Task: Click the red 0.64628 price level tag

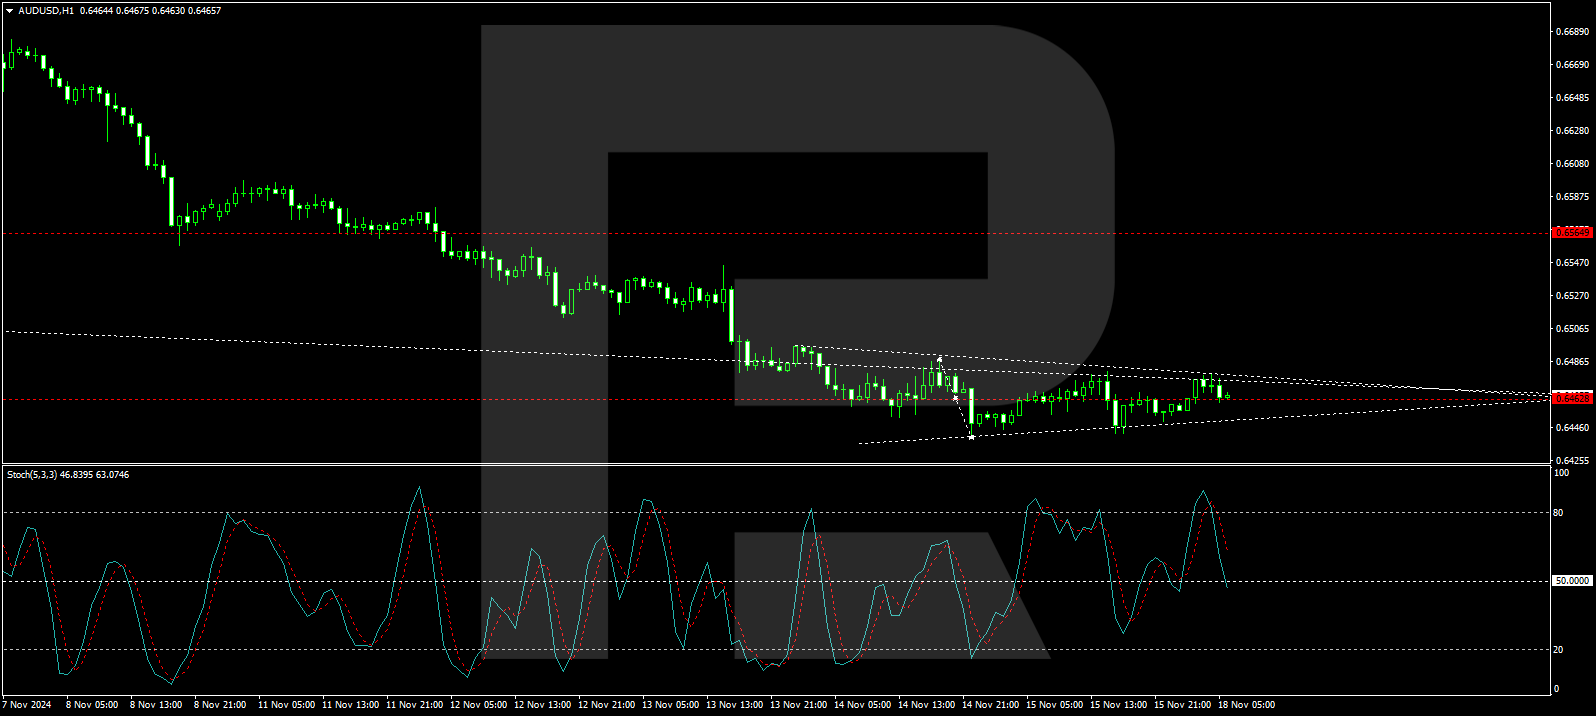Action: click(1572, 398)
